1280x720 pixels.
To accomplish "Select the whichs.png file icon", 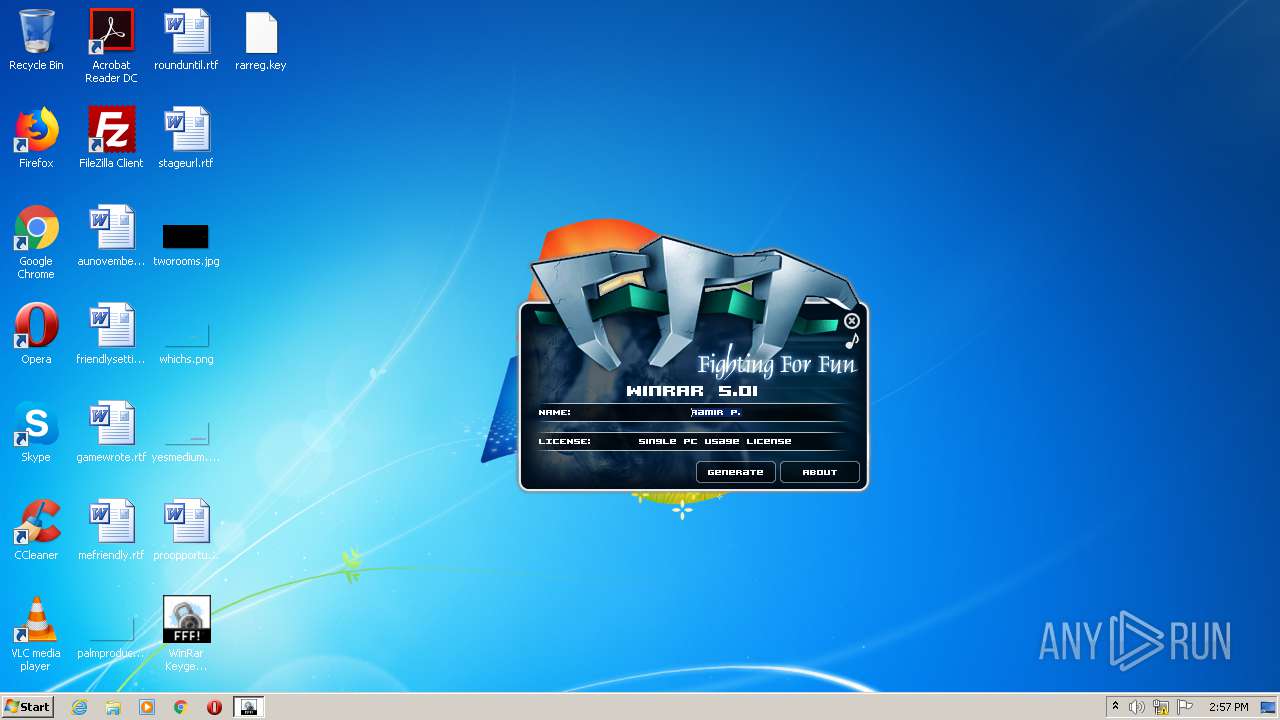I will (x=186, y=341).
